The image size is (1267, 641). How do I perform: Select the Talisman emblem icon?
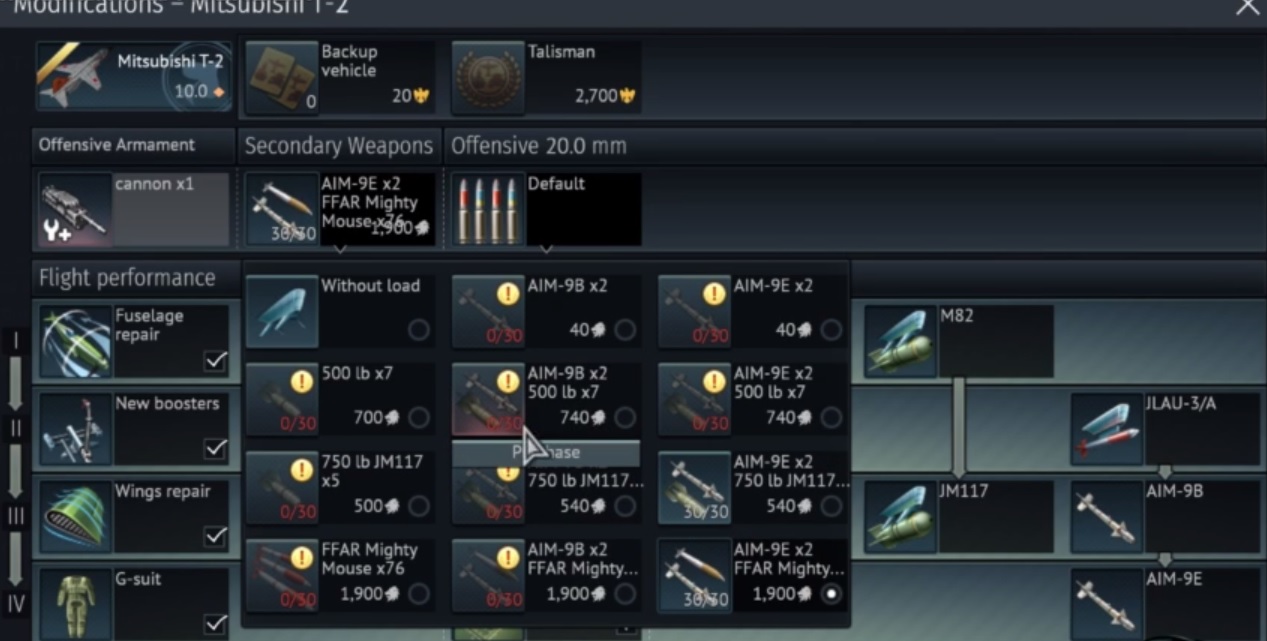(x=488, y=77)
